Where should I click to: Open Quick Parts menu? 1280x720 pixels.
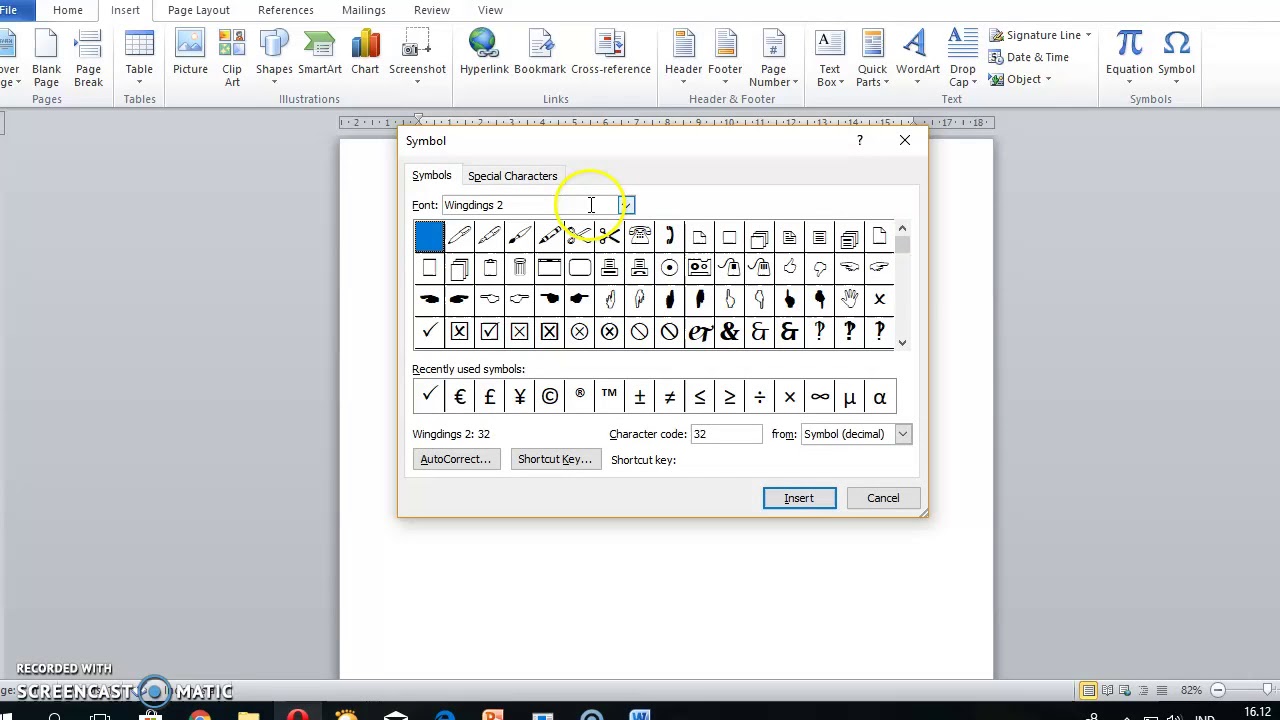(872, 58)
